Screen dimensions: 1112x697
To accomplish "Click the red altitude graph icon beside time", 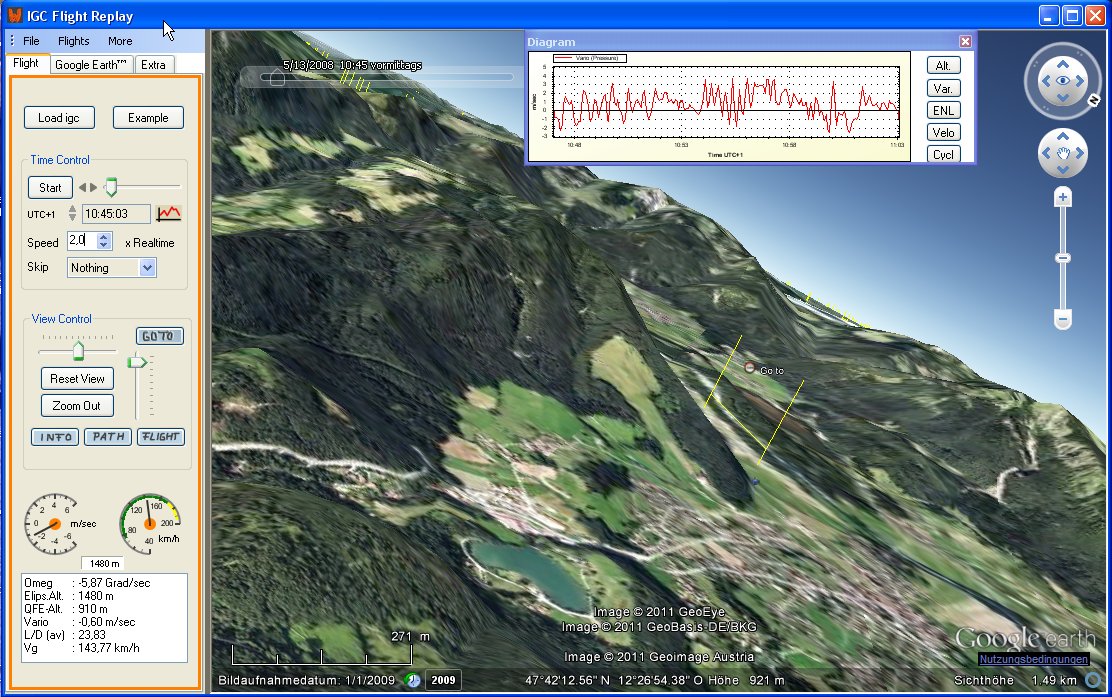I will point(167,212).
